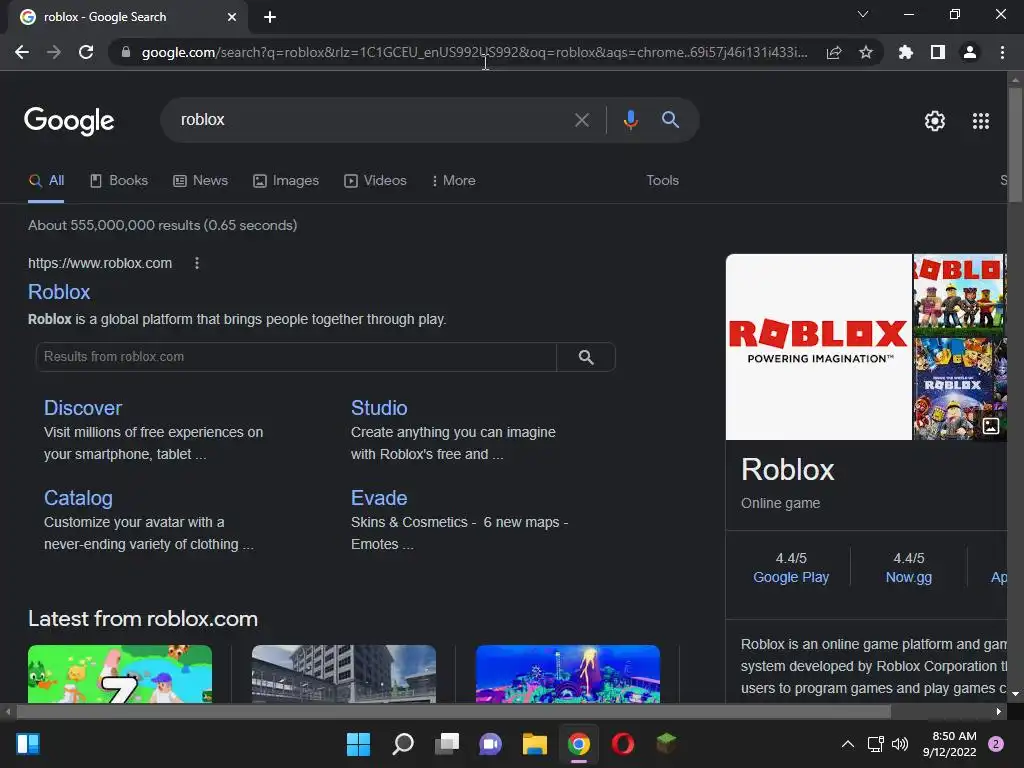The height and width of the screenshot is (768, 1024).
Task: Search within roblox.com magnifier button
Action: 586,357
